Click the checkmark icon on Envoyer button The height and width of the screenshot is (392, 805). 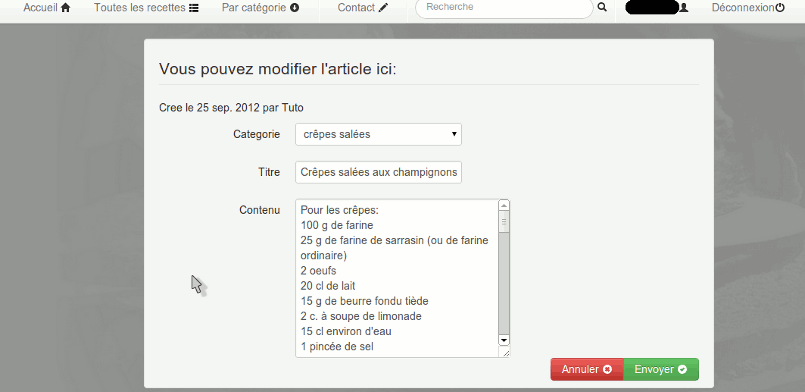click(x=682, y=369)
